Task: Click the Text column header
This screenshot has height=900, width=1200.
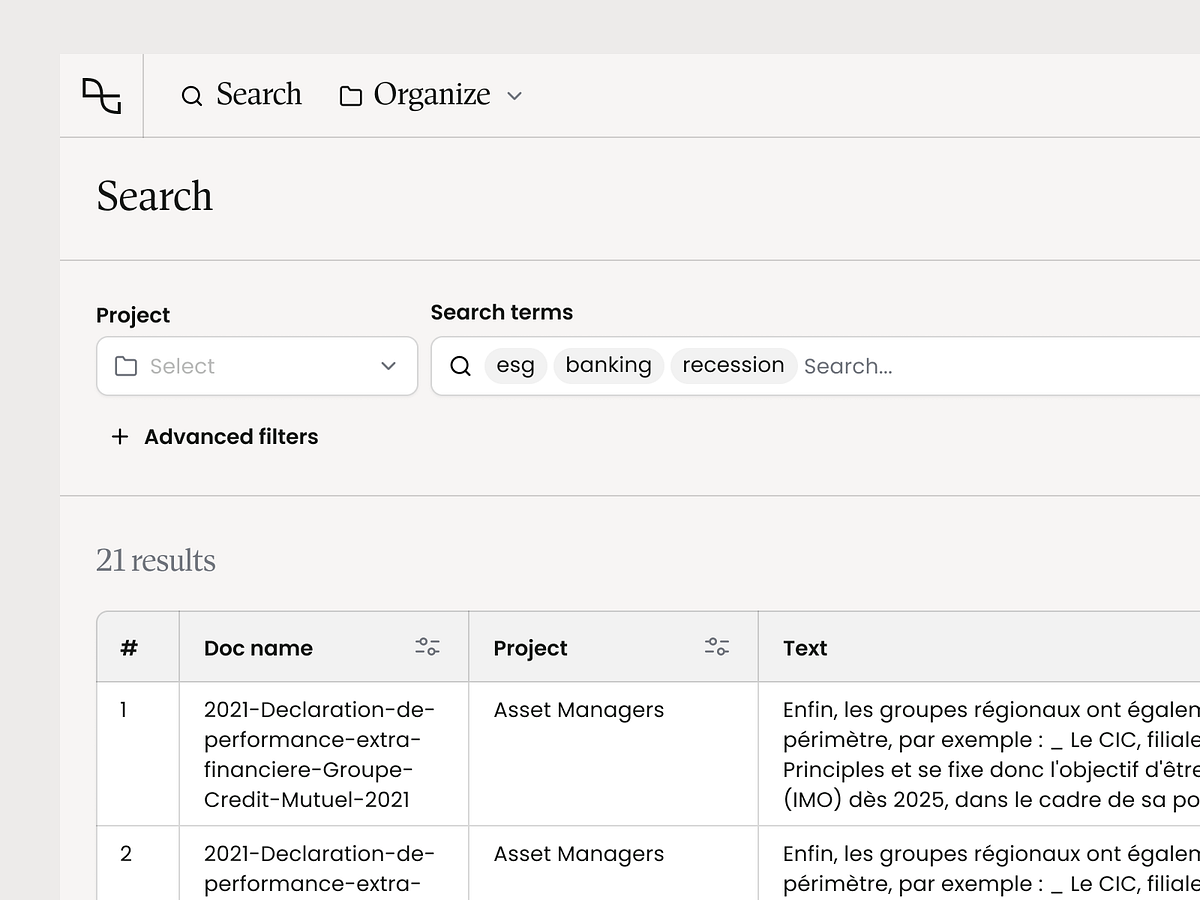Action: coord(805,648)
